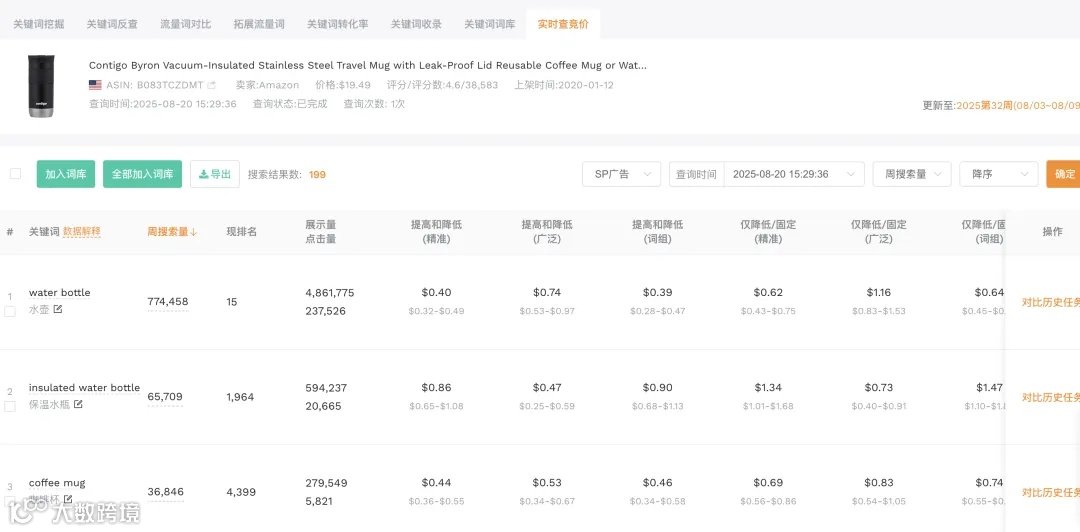Switch to 关键词反查 tab
Screen dimensions: 1080x532
[112, 24]
